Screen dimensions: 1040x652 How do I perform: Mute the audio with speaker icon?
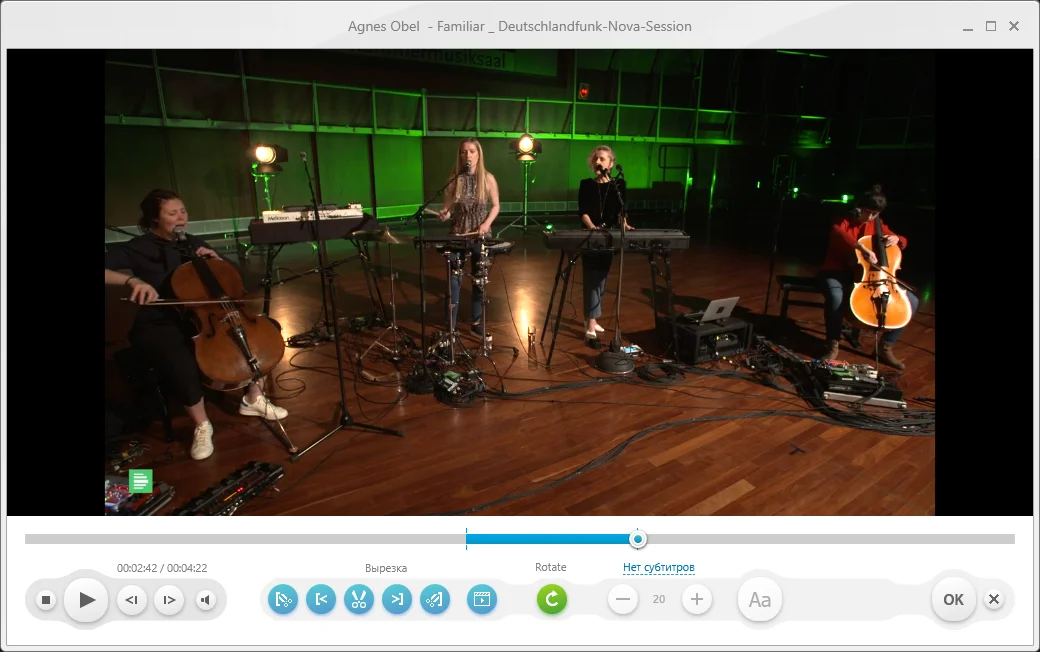(x=206, y=600)
